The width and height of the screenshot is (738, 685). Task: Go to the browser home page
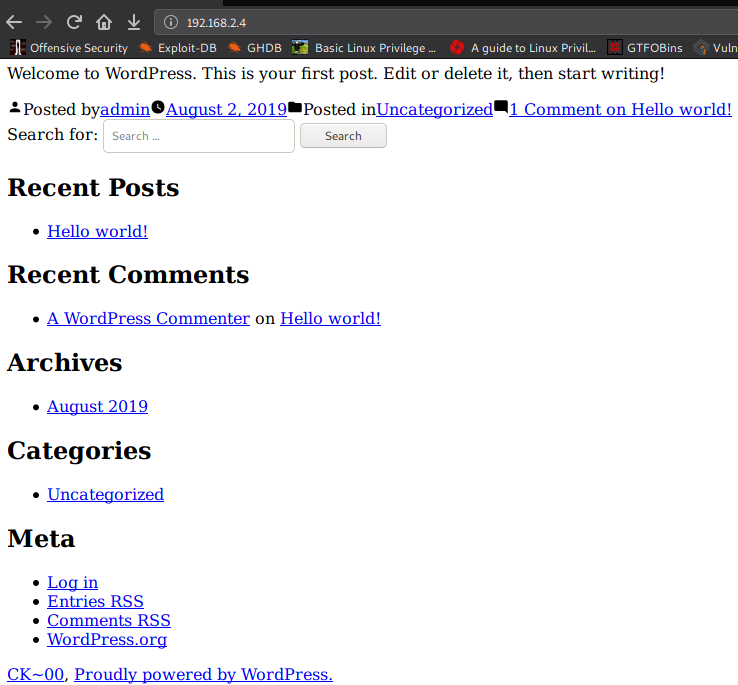point(104,22)
